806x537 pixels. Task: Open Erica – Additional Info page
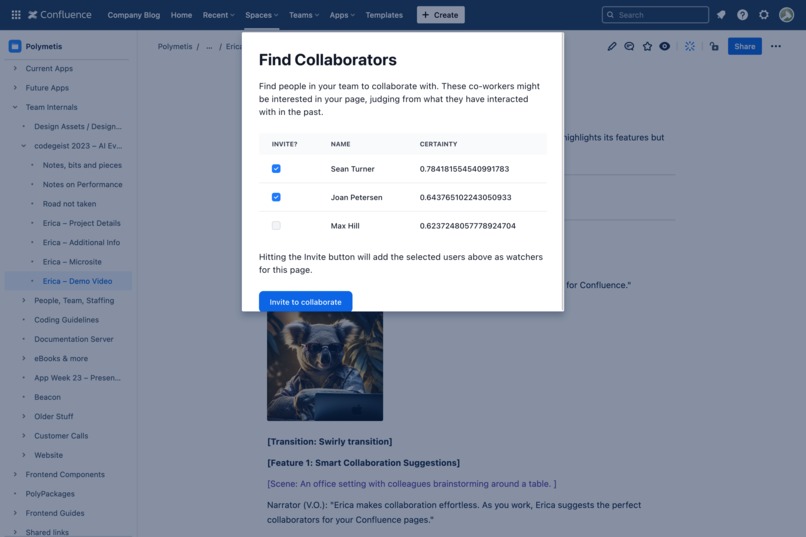(81, 242)
